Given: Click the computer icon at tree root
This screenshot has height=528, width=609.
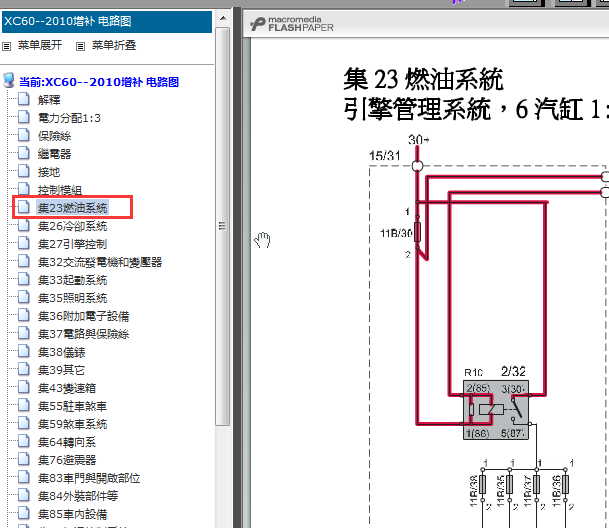Looking at the screenshot, I should point(9,80).
